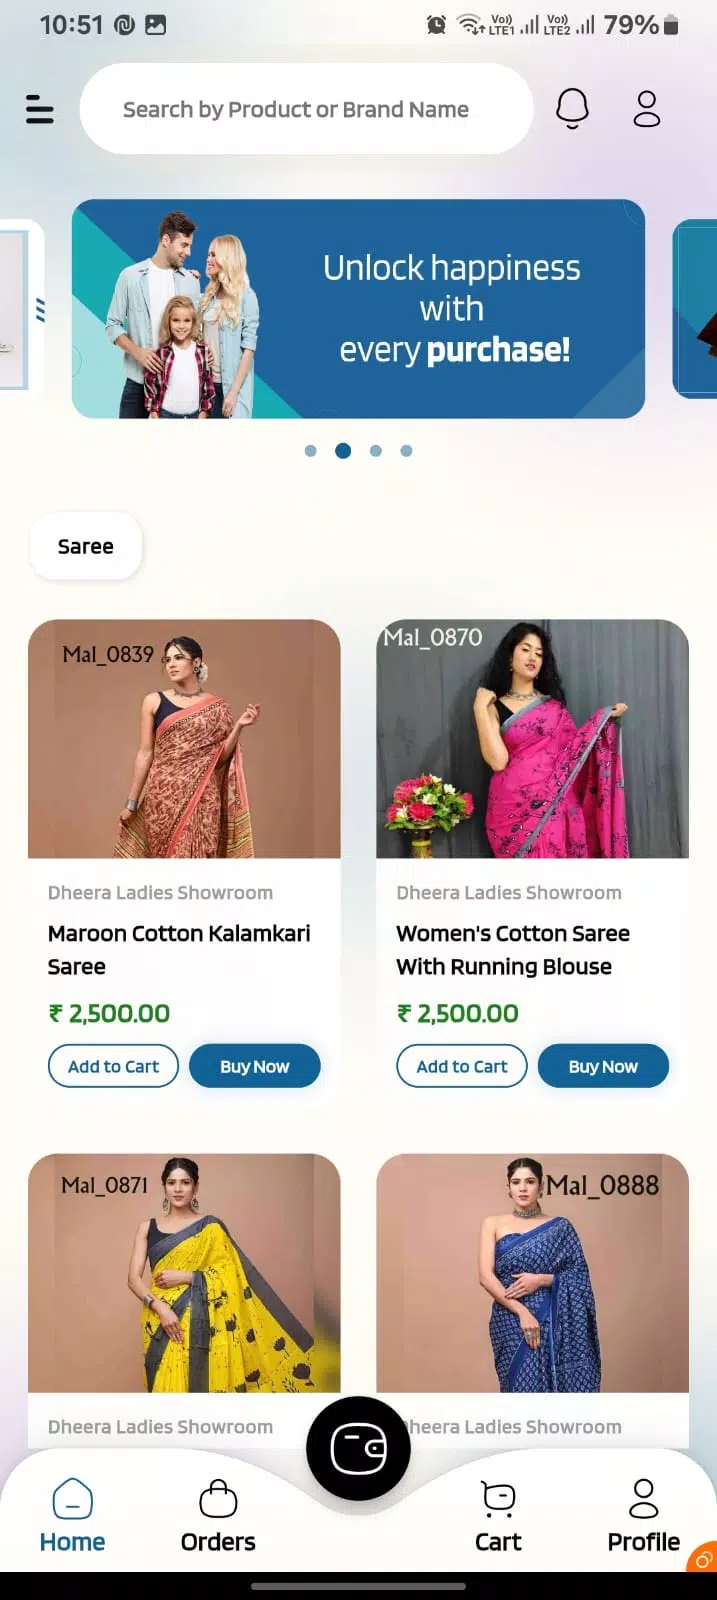This screenshot has width=717, height=1600.
Task: Open the Unlock happiness promo banner
Action: coord(358,308)
